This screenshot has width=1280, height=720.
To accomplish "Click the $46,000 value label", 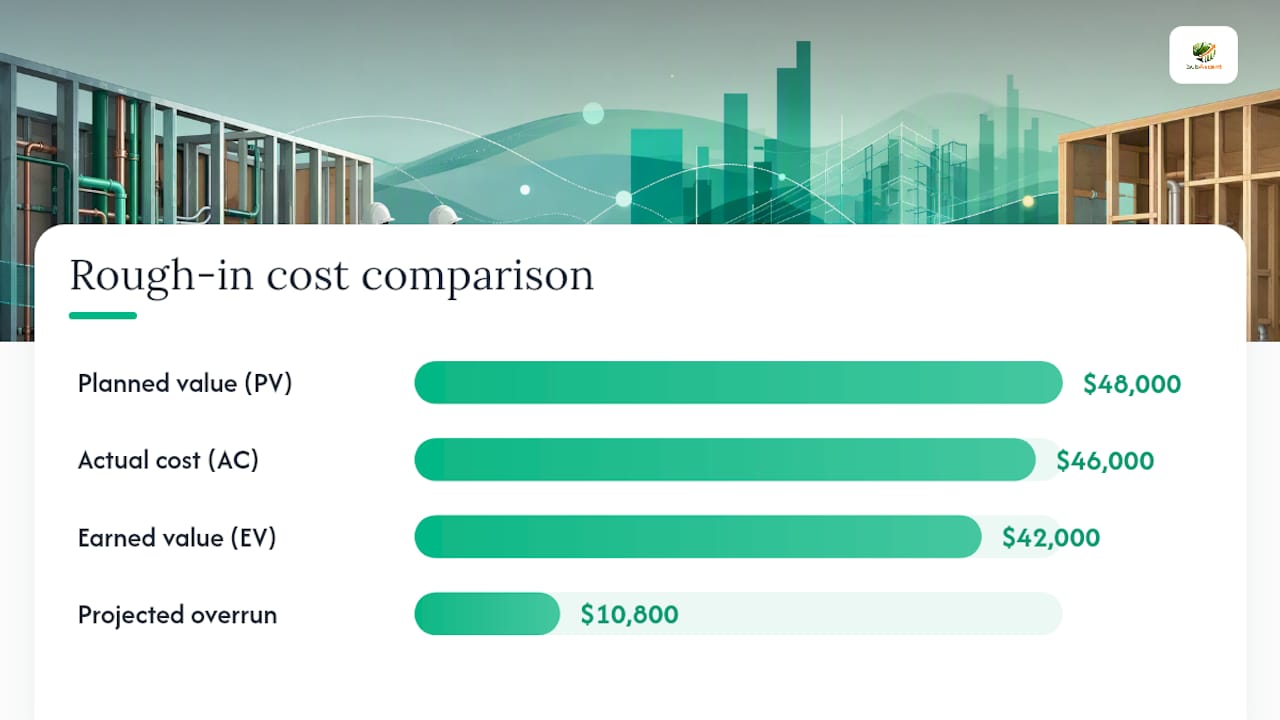I will 1105,461.
